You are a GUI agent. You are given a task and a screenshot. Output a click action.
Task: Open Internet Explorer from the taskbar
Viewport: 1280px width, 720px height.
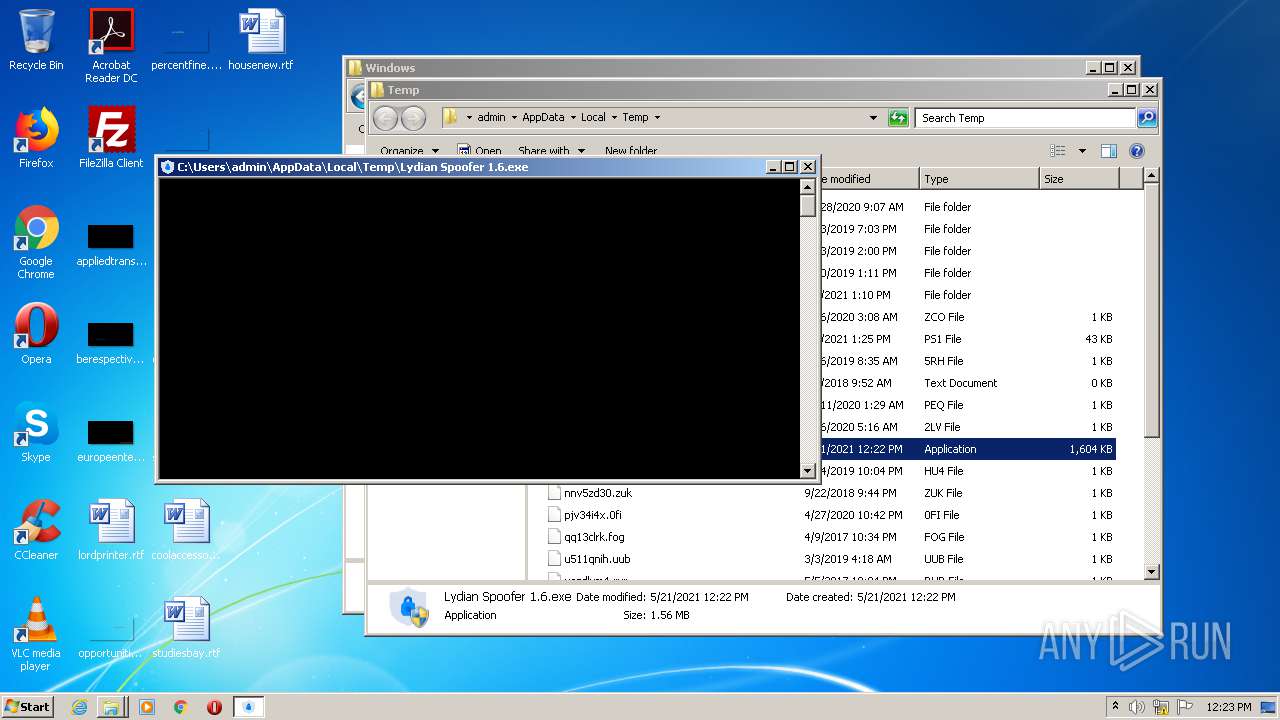pyautogui.click(x=79, y=707)
